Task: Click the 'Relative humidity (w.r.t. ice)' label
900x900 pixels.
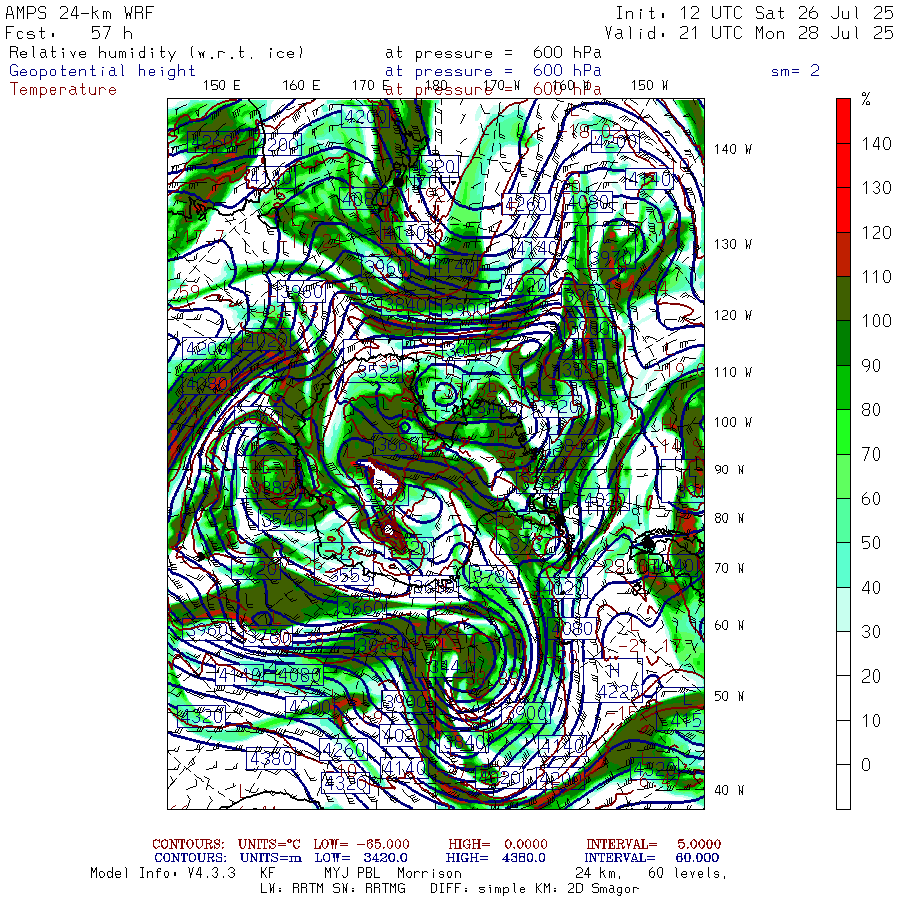Action: click(x=156, y=53)
